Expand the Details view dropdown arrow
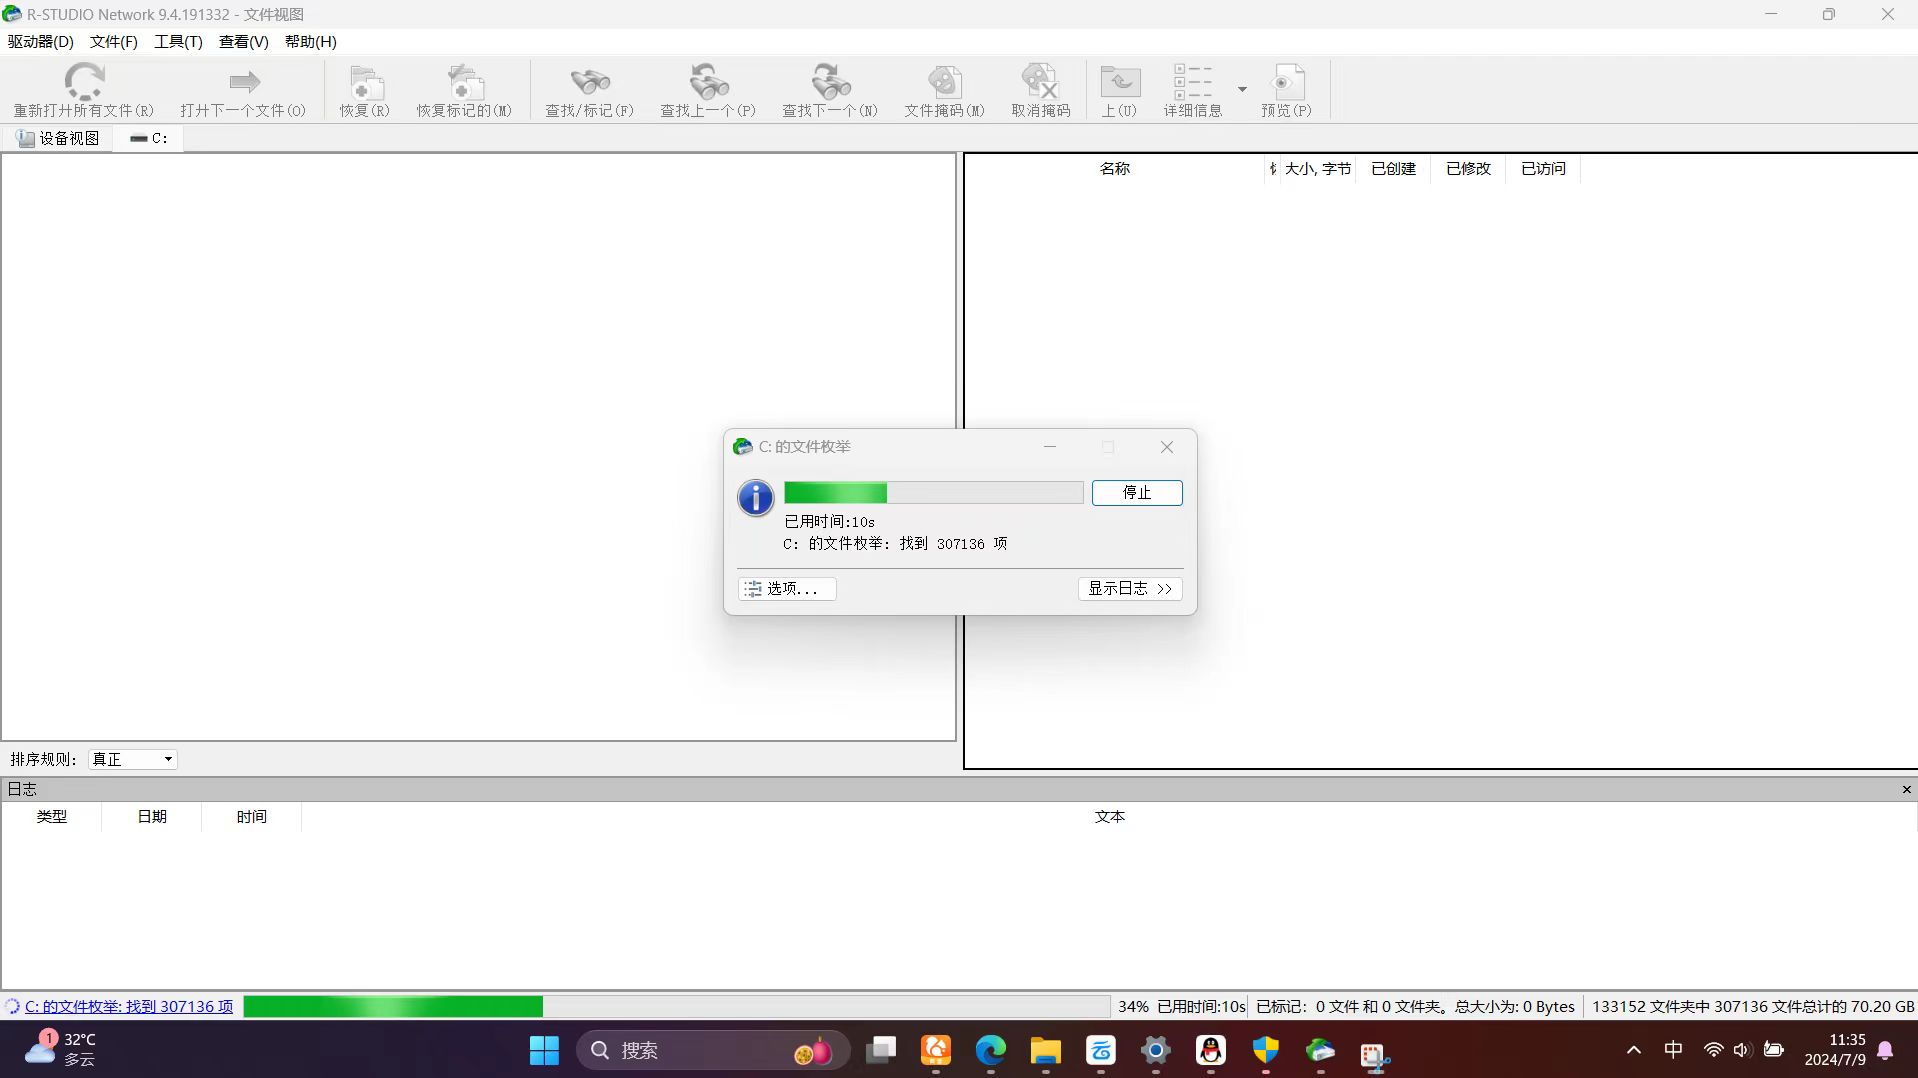 click(x=1242, y=89)
